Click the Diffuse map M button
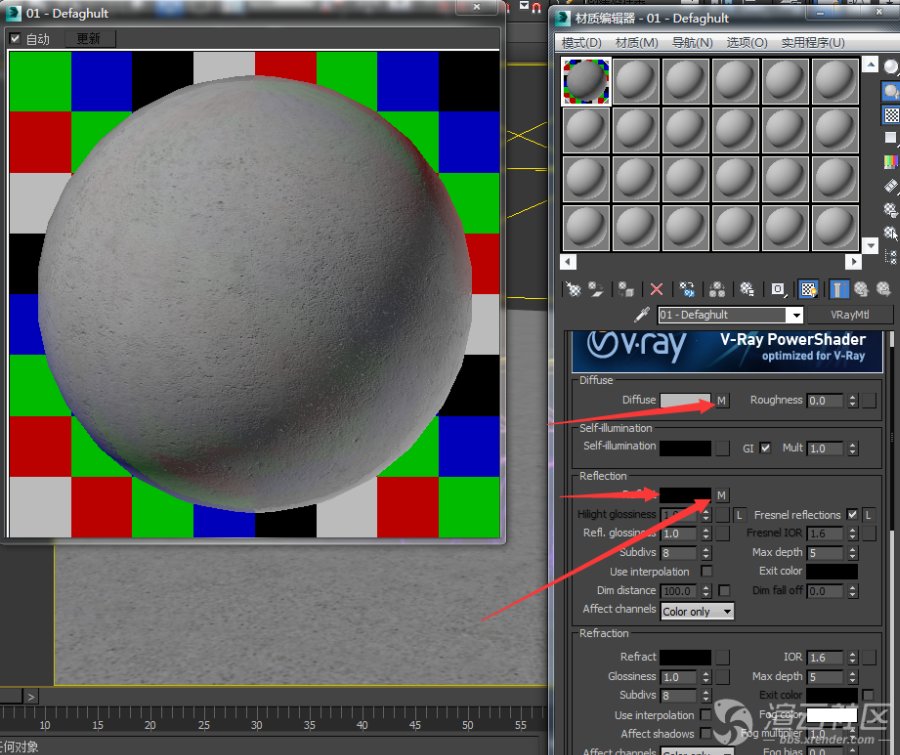This screenshot has width=900, height=755. [722, 400]
